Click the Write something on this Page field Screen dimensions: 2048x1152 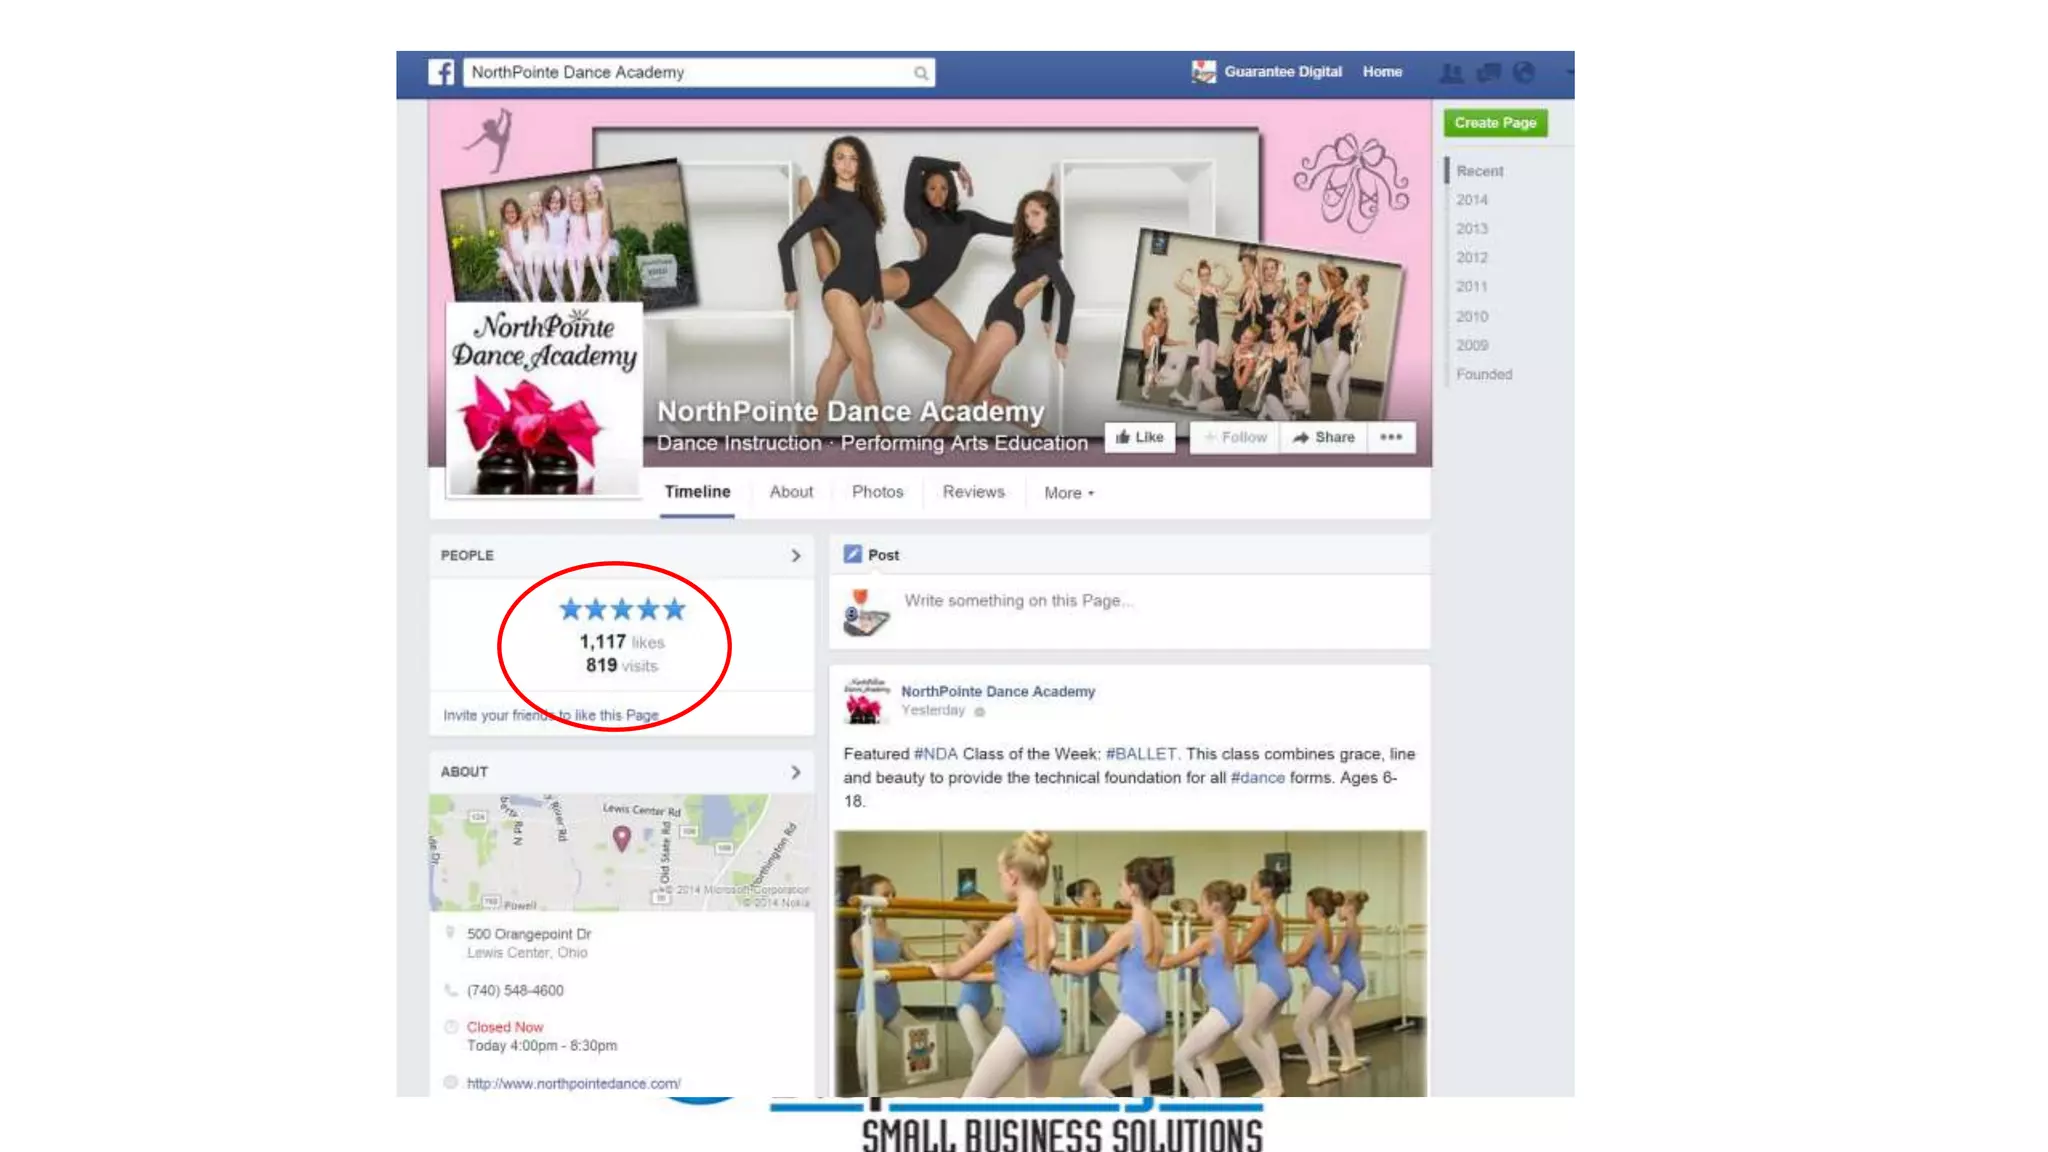(x=1018, y=601)
